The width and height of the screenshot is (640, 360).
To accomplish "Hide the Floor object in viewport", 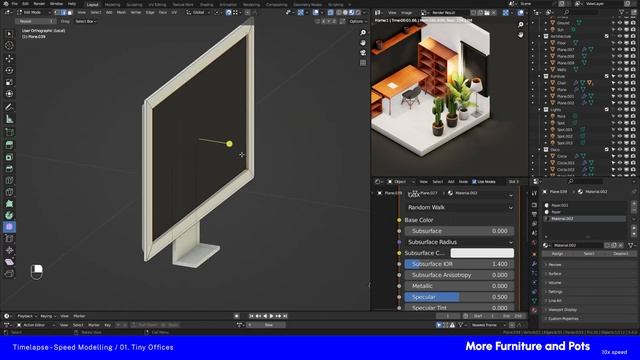I will [x=620, y=43].
